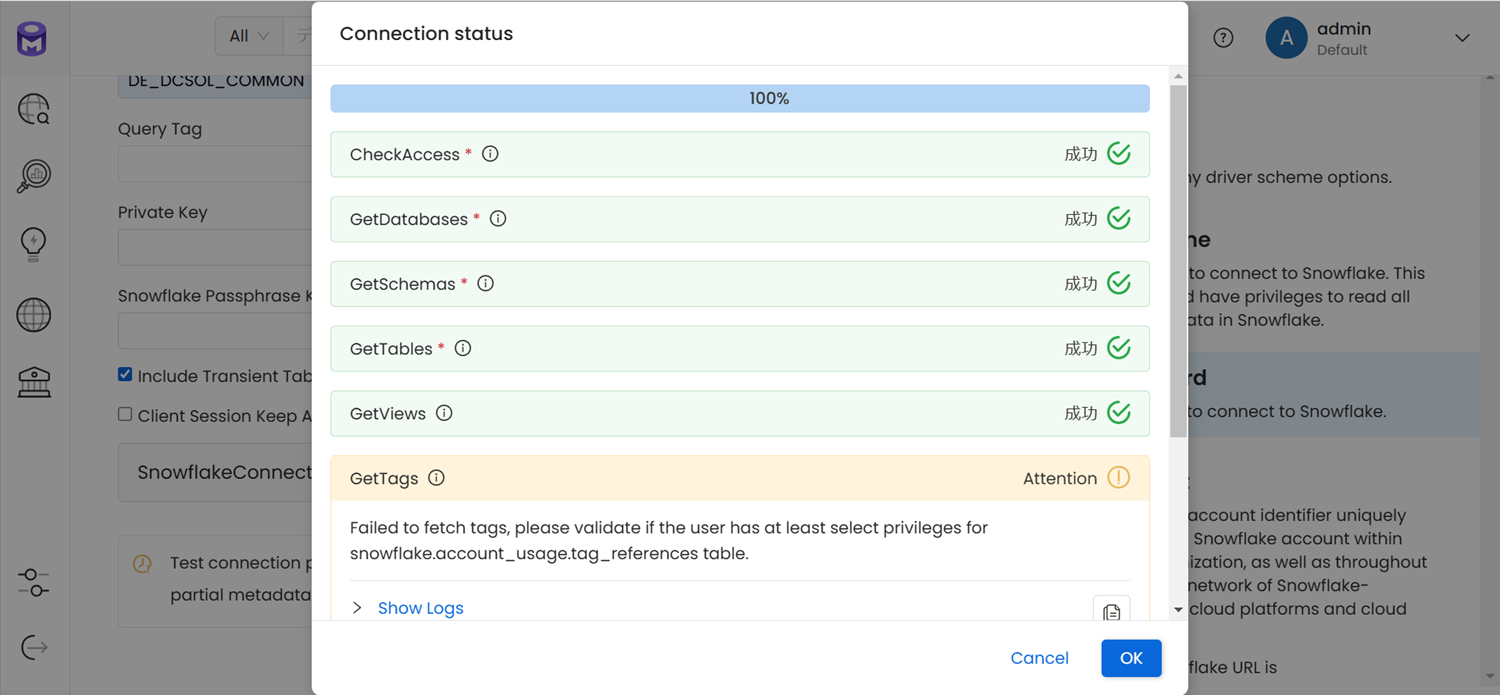Open the Insights lightbulb sidebar icon
This screenshot has height=695, width=1500.
tap(33, 243)
